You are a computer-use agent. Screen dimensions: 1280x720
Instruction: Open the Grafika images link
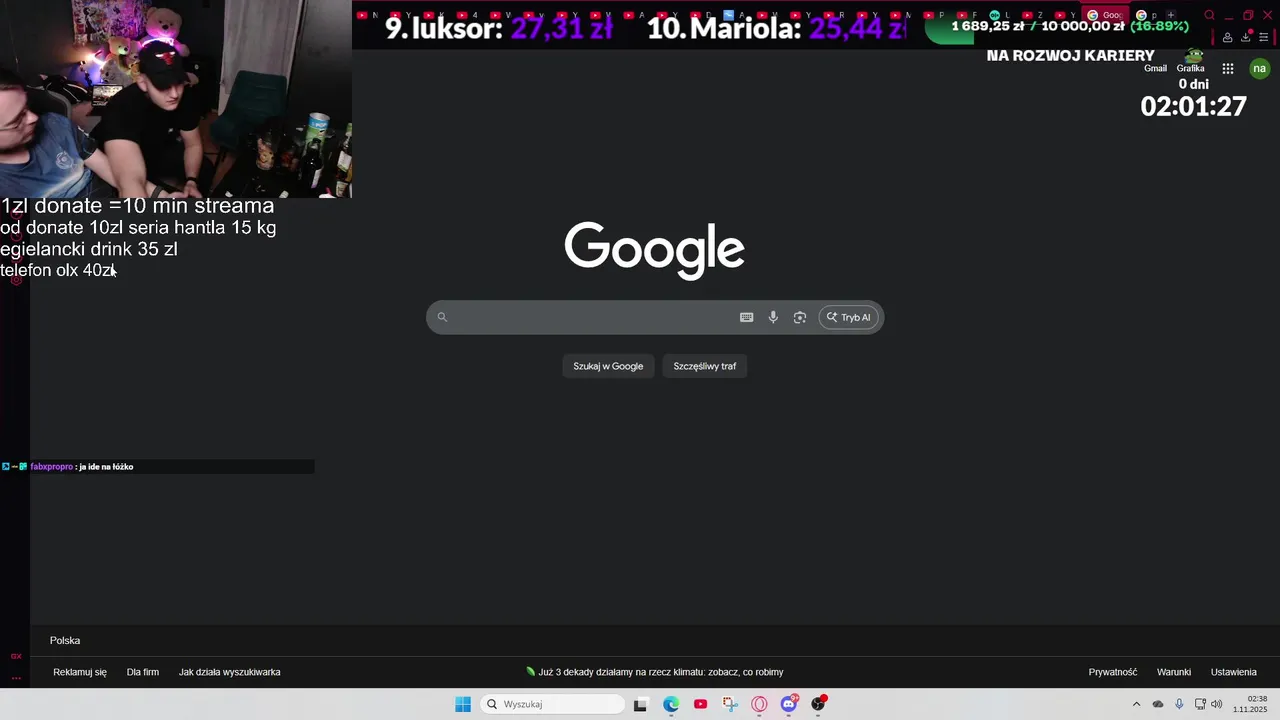pyautogui.click(x=1190, y=68)
